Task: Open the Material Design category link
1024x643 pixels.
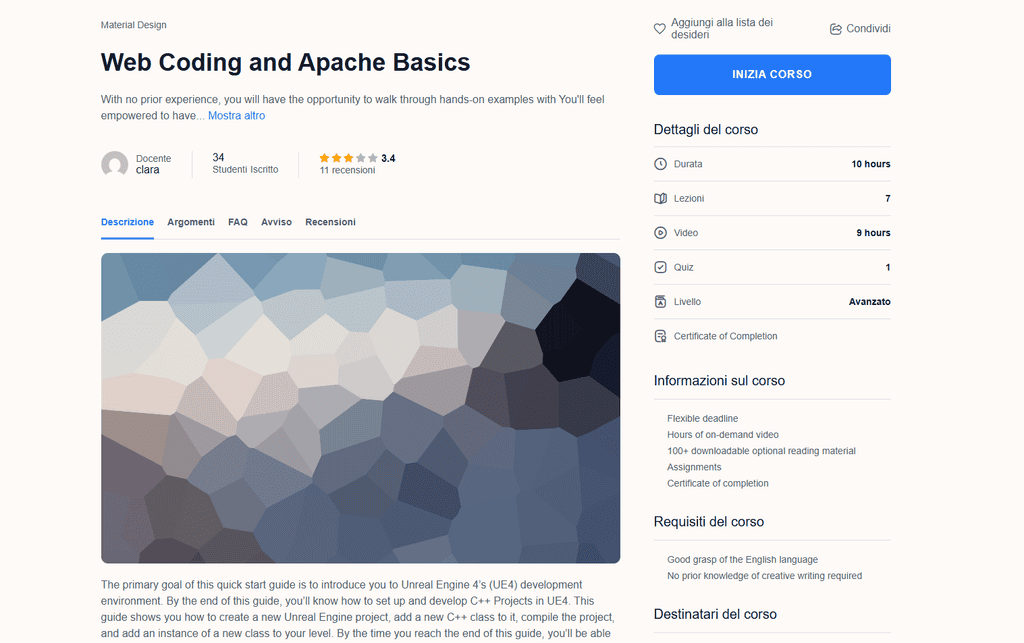Action: click(133, 25)
